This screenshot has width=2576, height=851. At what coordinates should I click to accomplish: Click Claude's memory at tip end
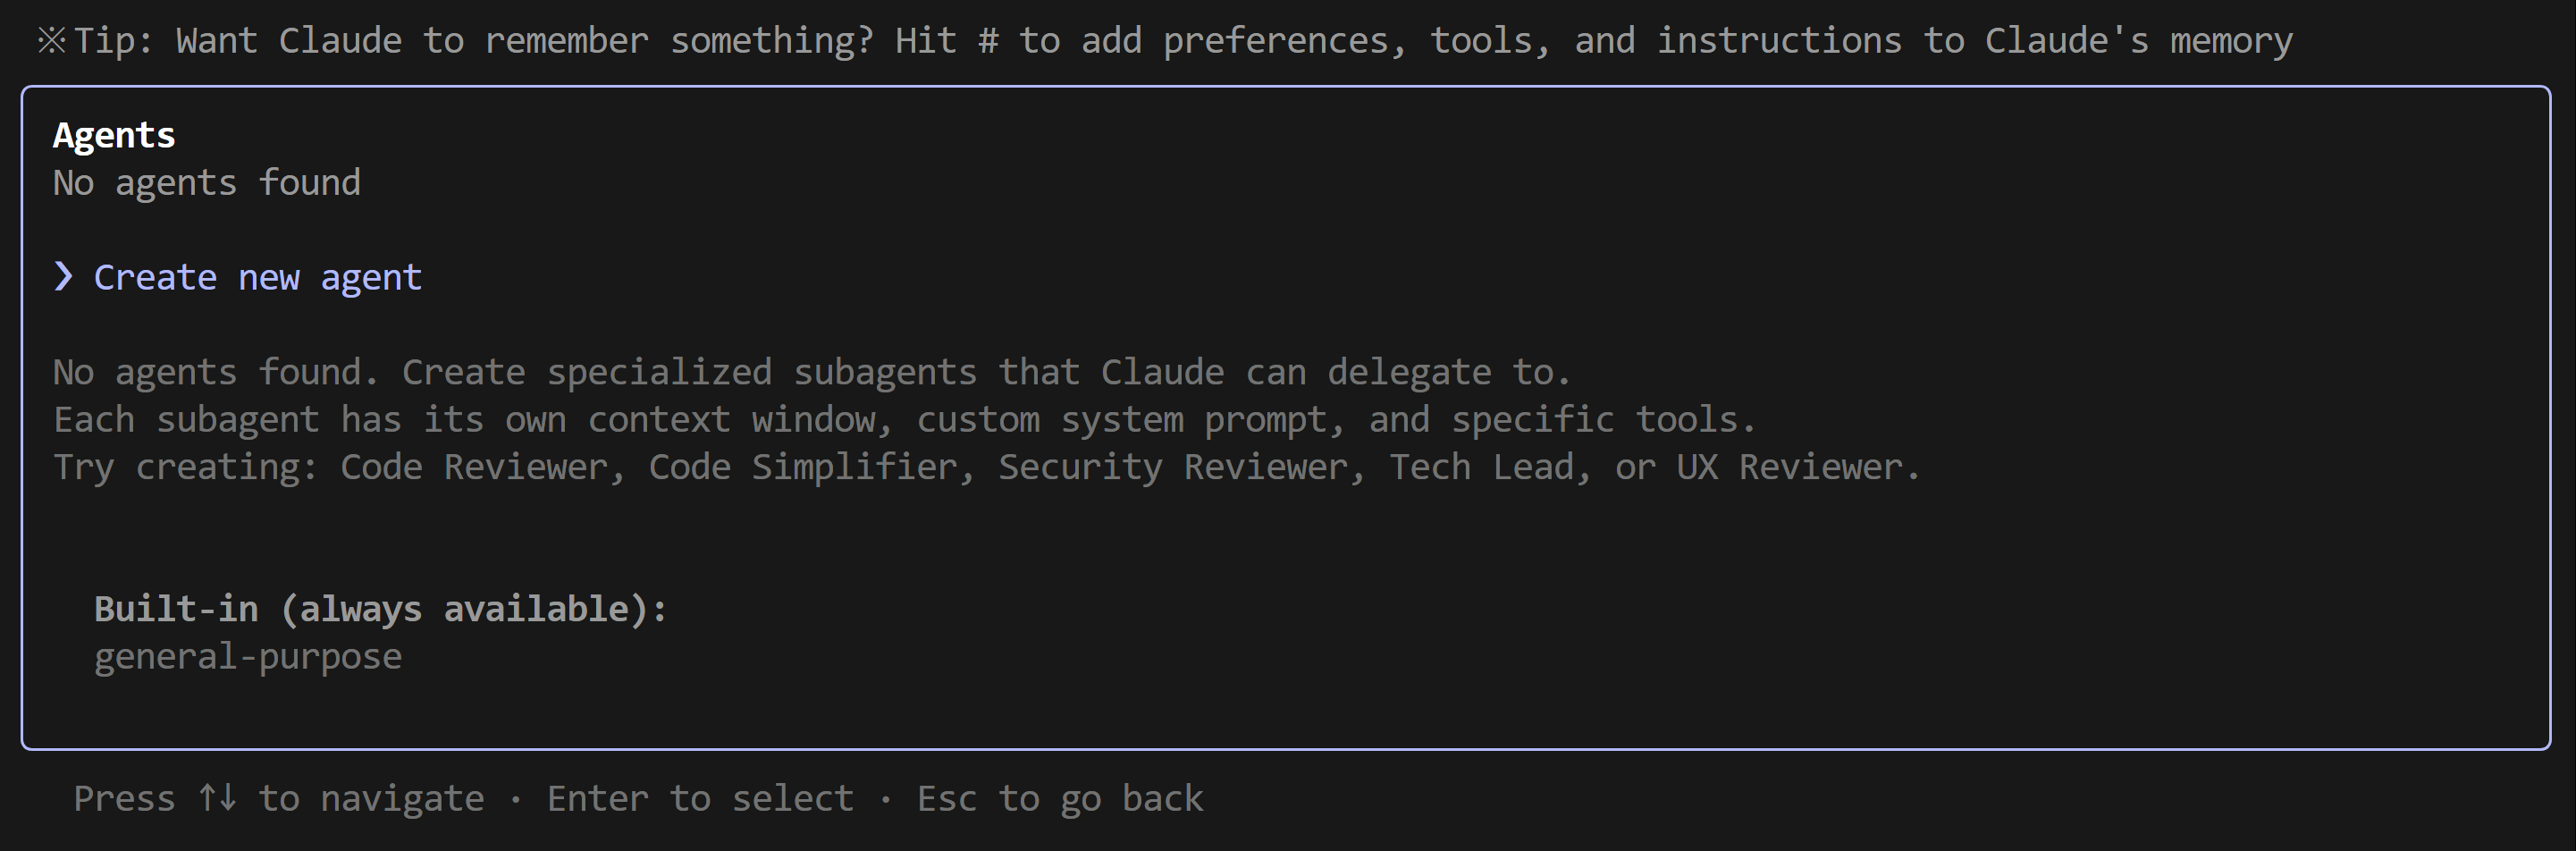pos(2138,41)
